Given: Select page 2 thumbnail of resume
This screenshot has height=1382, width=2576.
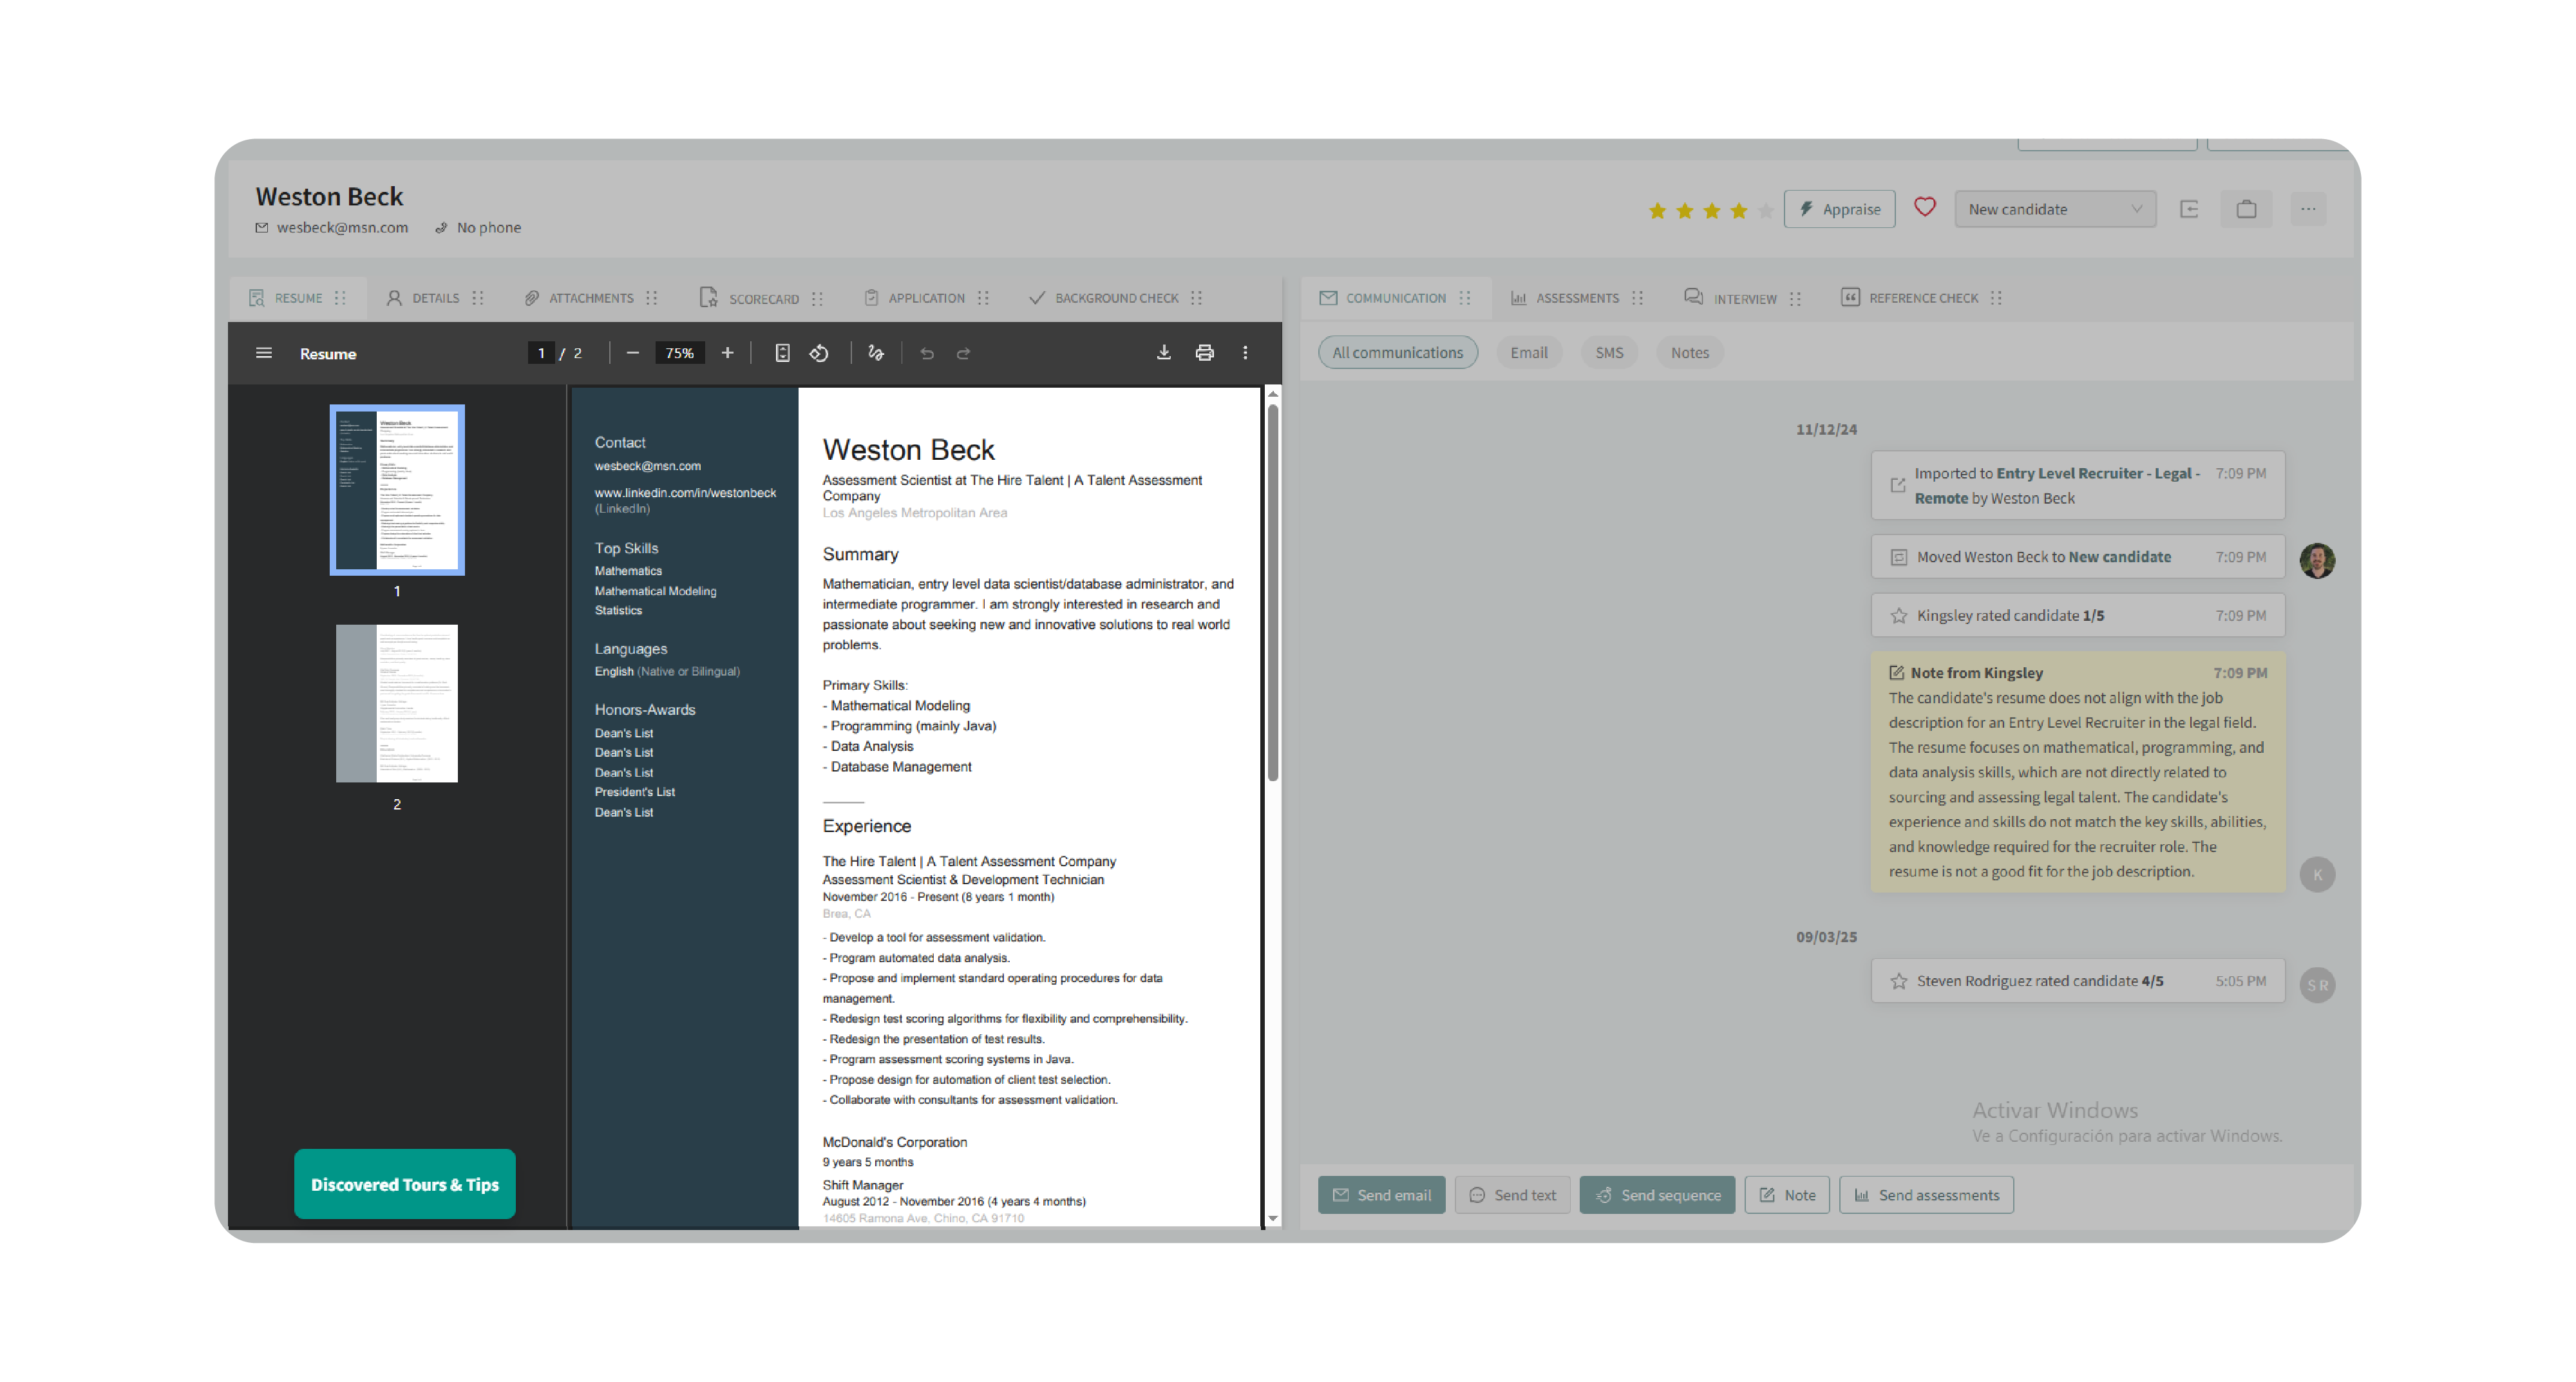Looking at the screenshot, I should 396,703.
